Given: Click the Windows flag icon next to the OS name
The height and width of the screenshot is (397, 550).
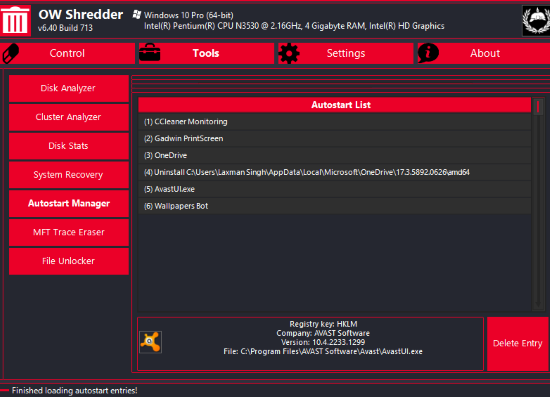Looking at the screenshot, I should (137, 14).
